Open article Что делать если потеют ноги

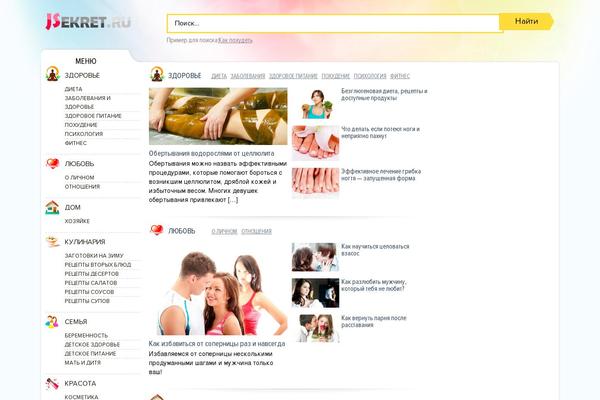tap(380, 132)
